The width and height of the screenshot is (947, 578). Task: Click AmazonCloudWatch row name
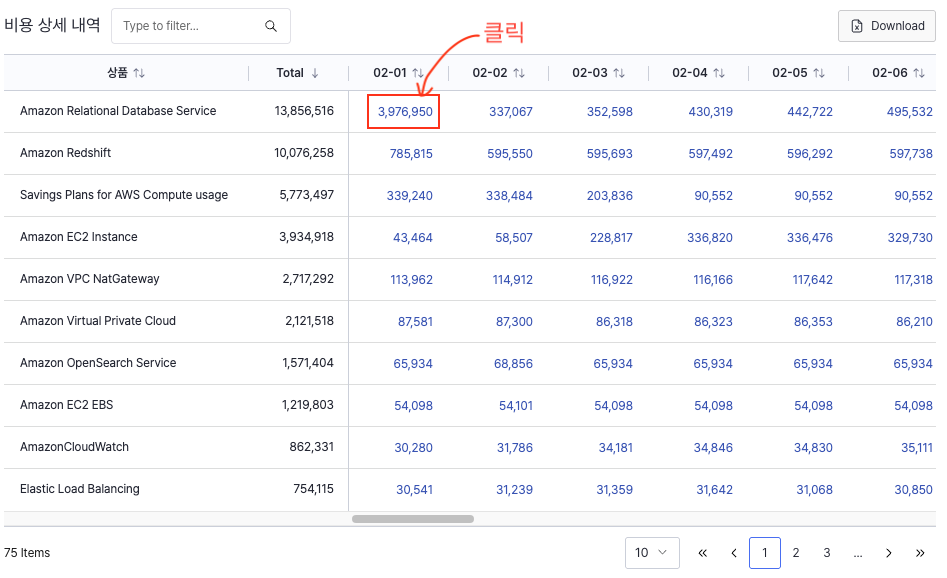click(x=74, y=446)
